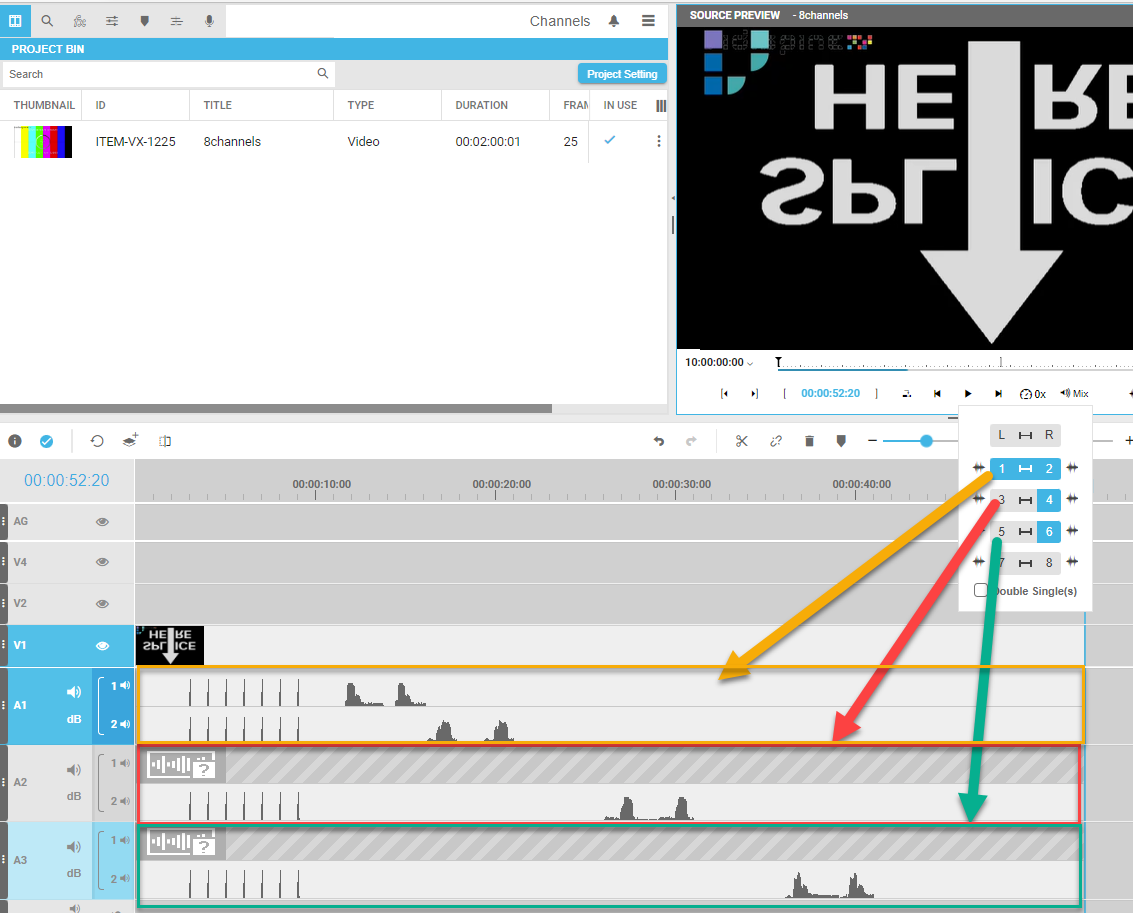Open the 10:00:00:00 timecode dropdown
The image size is (1133, 913).
click(x=720, y=362)
